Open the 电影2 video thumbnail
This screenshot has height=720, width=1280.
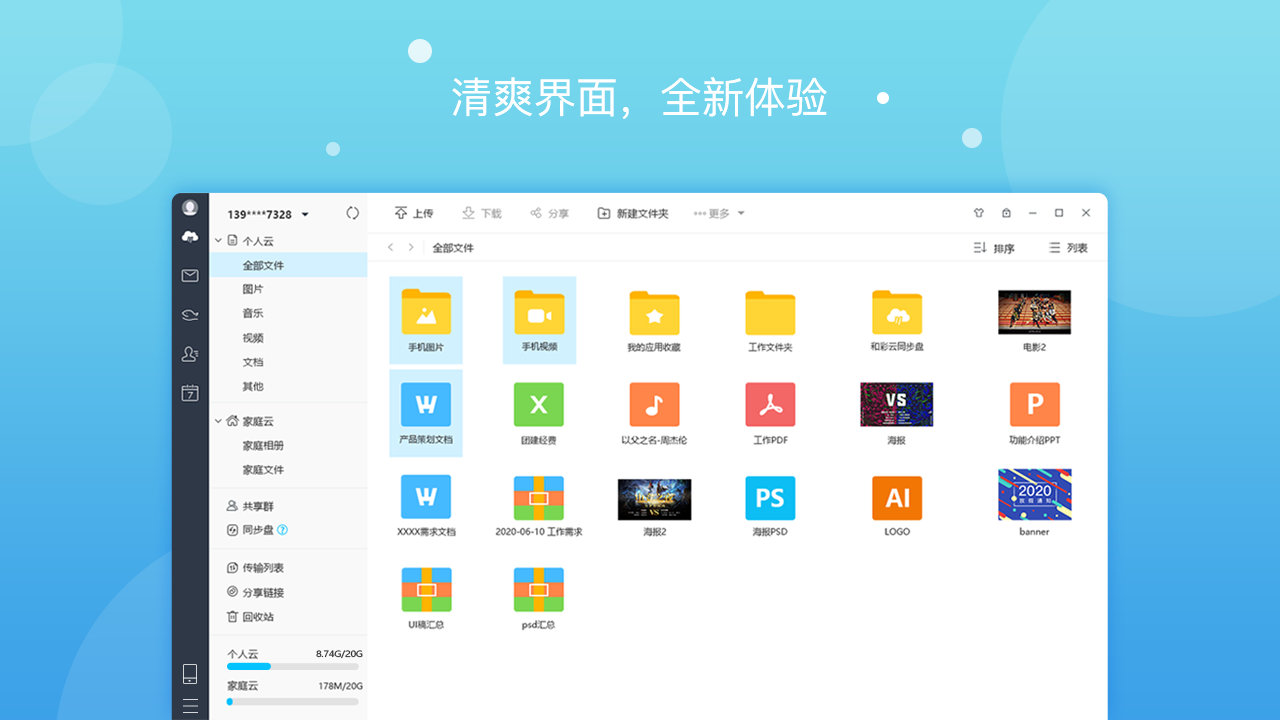point(1035,313)
